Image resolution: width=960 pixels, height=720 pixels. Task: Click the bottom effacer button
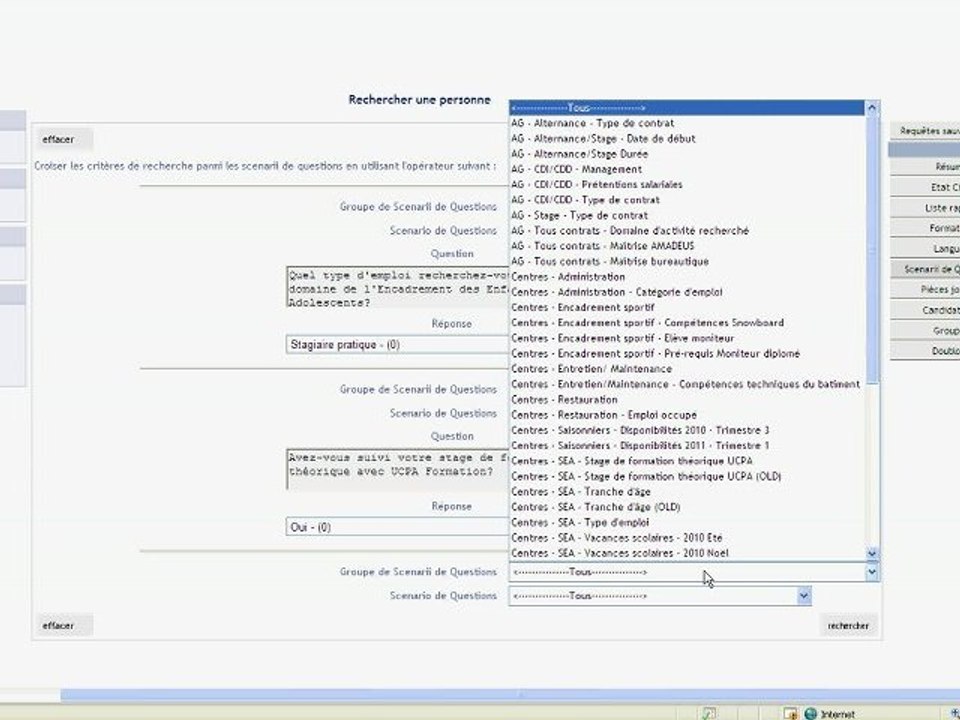coord(64,626)
